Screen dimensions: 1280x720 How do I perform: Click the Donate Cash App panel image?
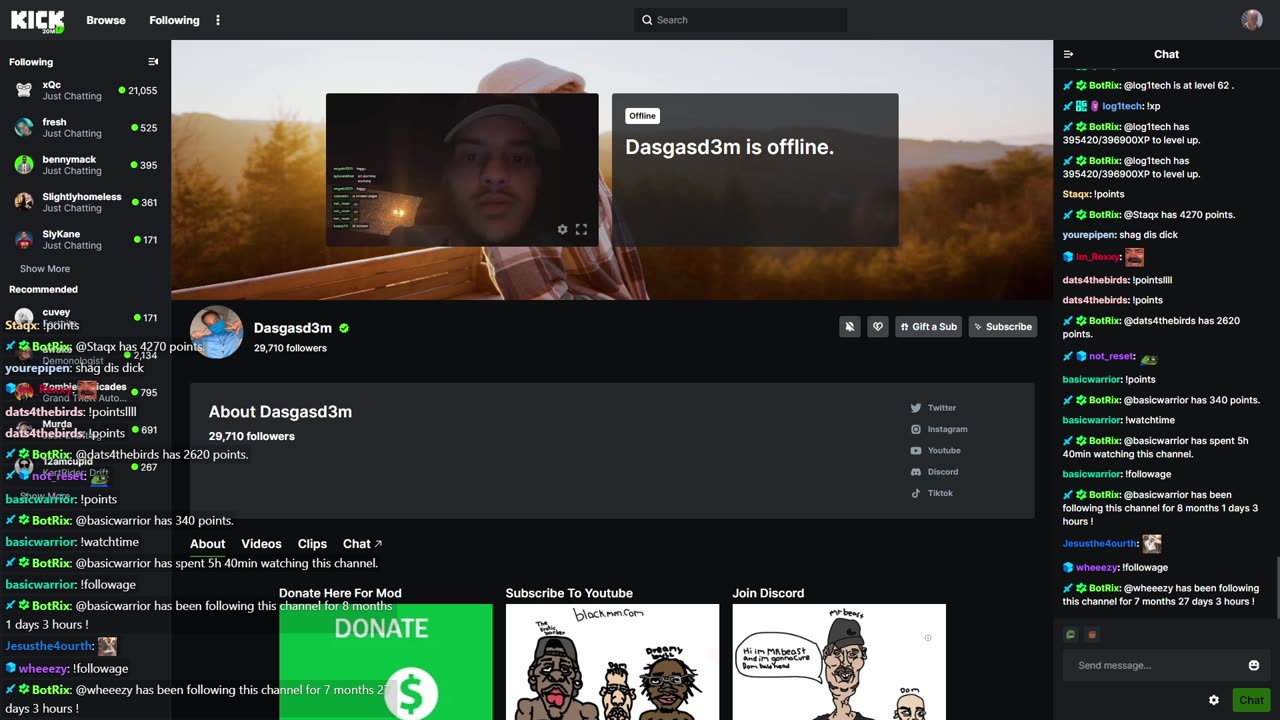[386, 662]
